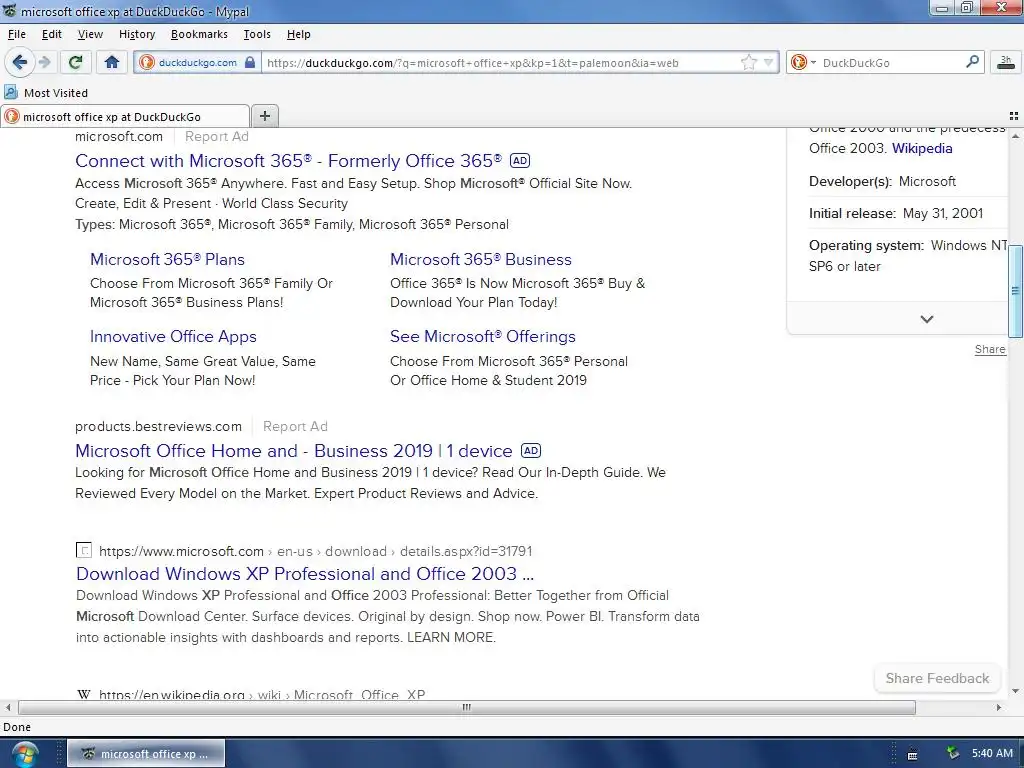Open the on-screen keyboard tray icon
This screenshot has height=768, width=1024.
(x=912, y=755)
